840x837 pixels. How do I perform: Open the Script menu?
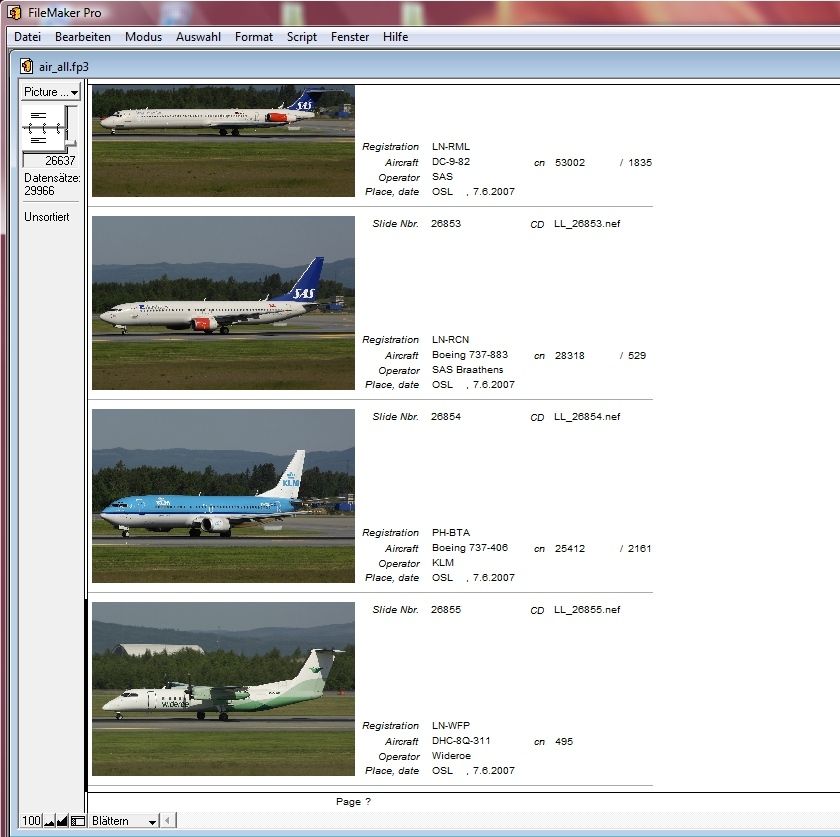click(301, 37)
